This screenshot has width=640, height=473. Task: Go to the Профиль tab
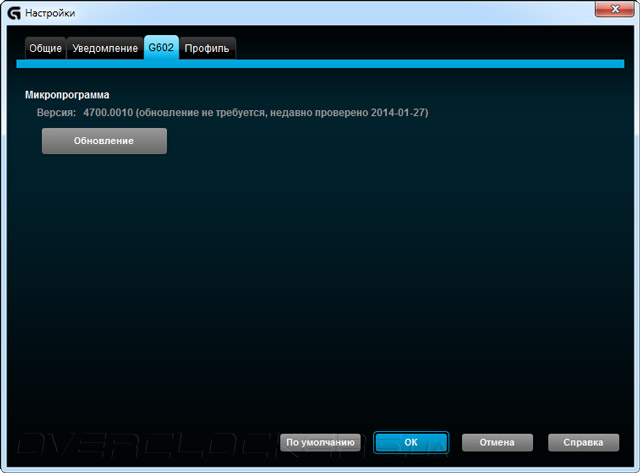tap(207, 48)
